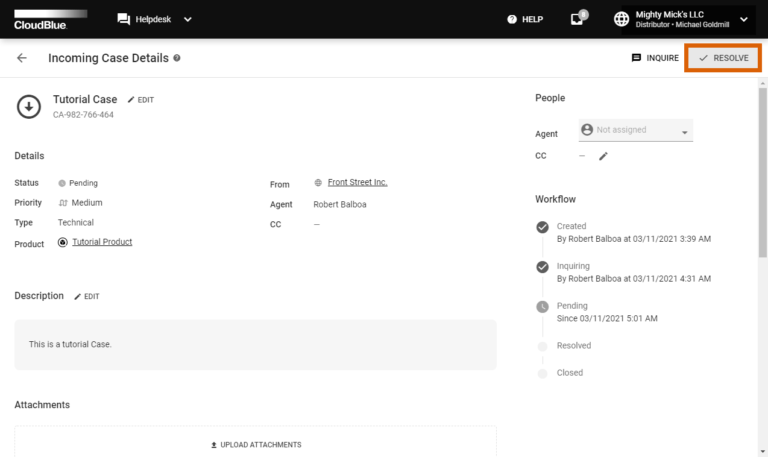Viewport: 768px width, 457px height.
Task: Click the RESOLVE button
Action: click(723, 58)
